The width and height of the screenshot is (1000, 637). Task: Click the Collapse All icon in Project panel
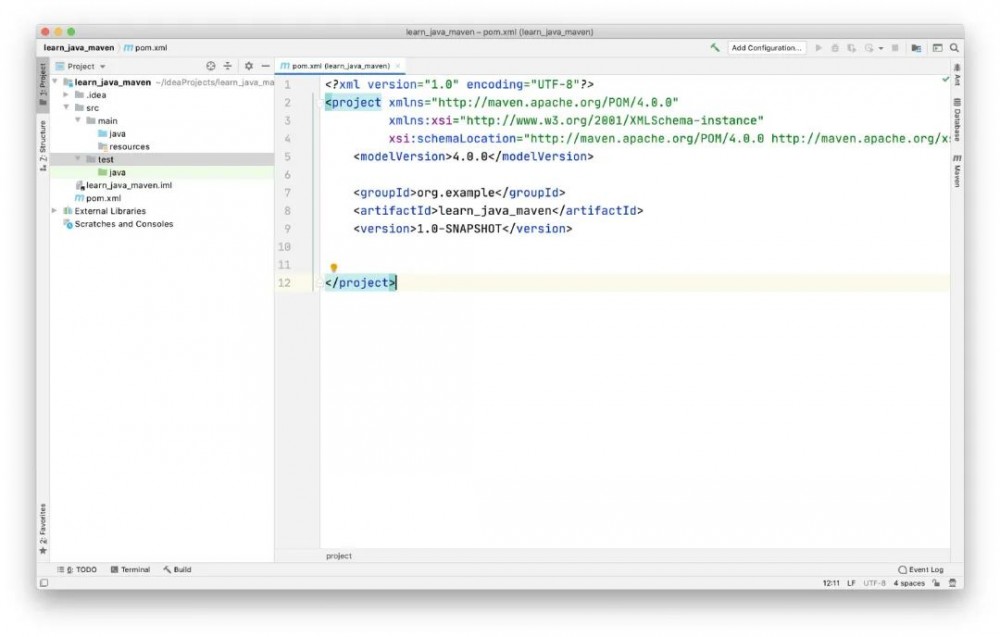[x=227, y=66]
